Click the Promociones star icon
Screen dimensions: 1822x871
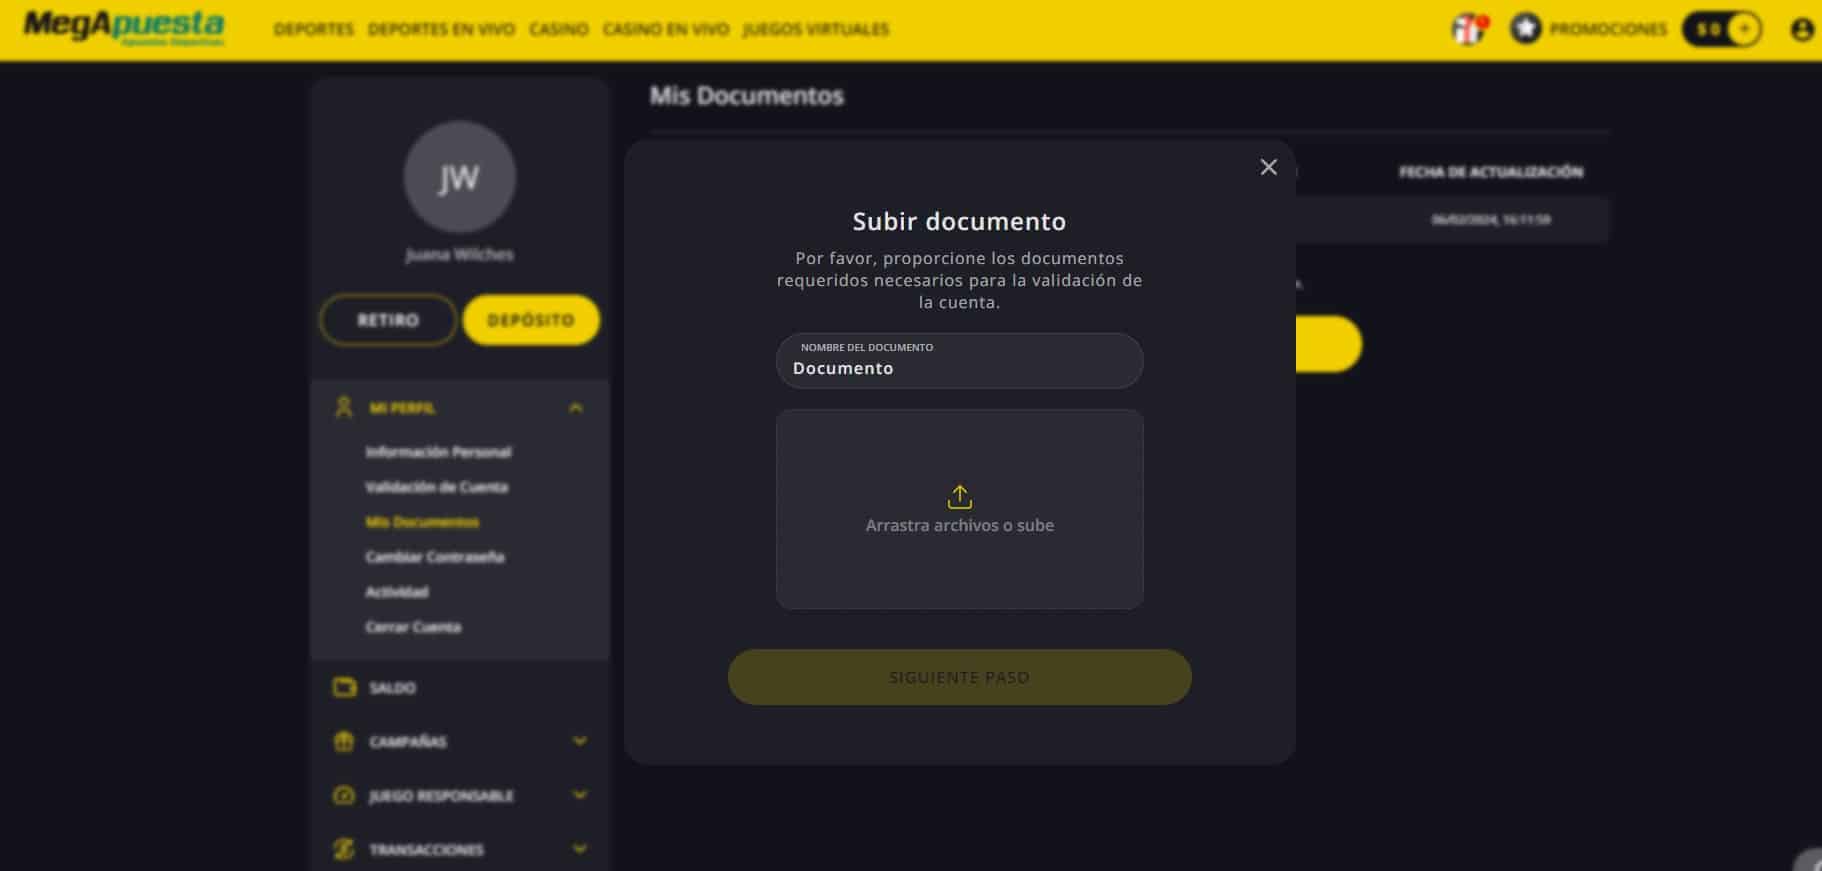coord(1525,29)
